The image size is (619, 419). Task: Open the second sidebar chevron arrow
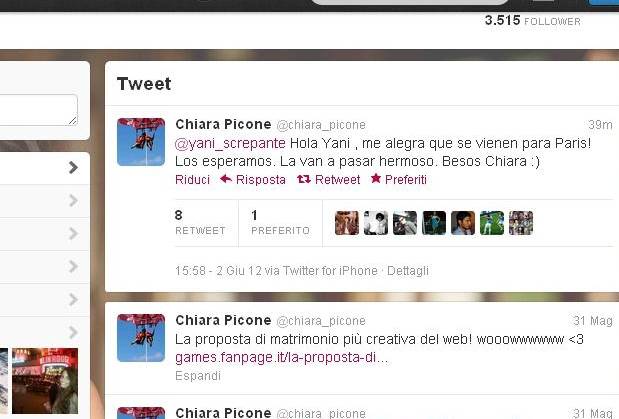(73, 201)
